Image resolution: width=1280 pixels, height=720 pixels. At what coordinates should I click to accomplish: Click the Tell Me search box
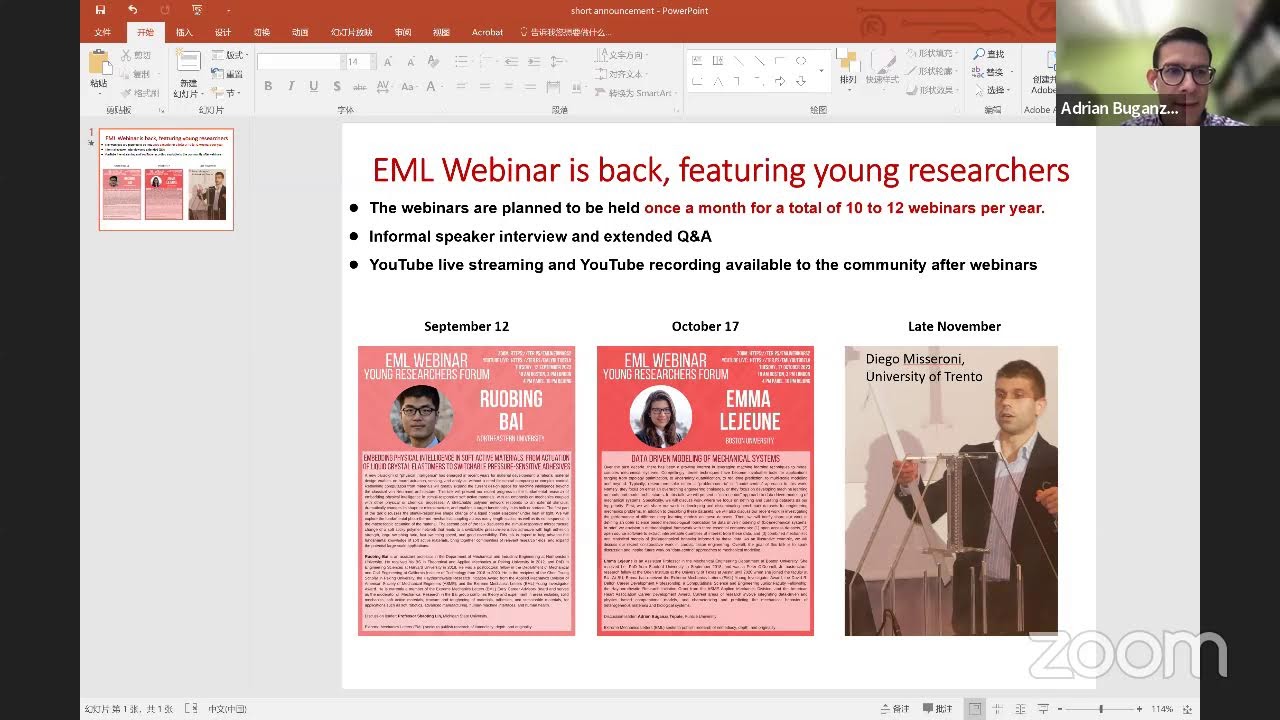(566, 32)
